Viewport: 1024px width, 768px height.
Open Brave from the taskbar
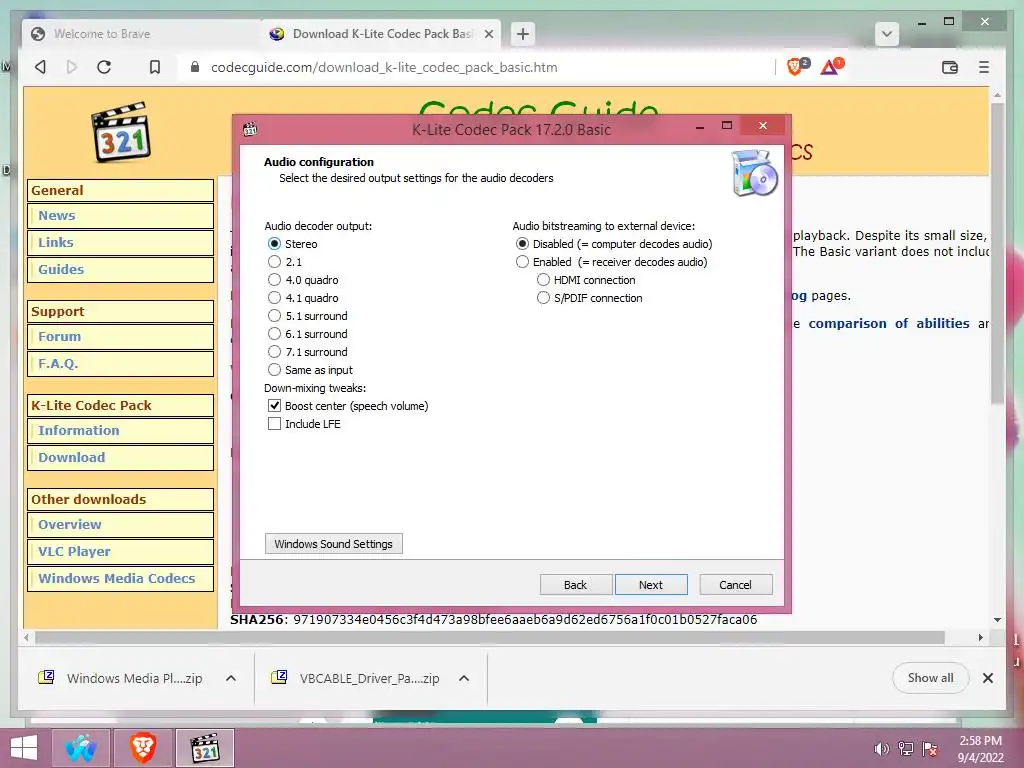142,748
